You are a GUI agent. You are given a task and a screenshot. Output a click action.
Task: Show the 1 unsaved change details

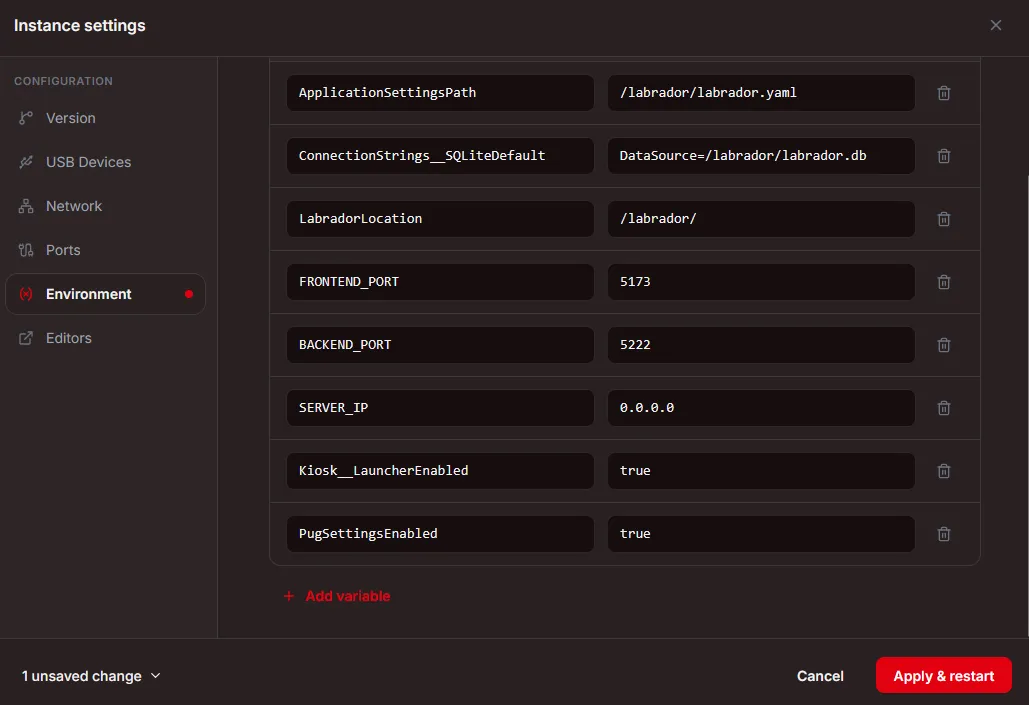coord(91,676)
